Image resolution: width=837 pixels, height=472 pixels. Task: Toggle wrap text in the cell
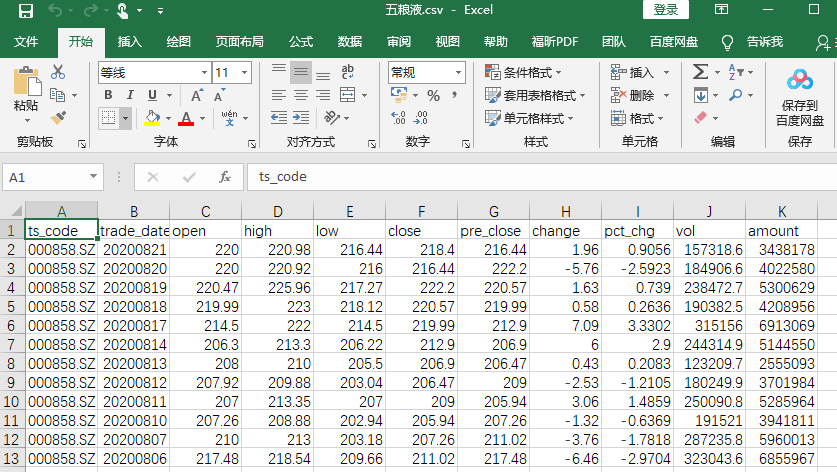348,72
